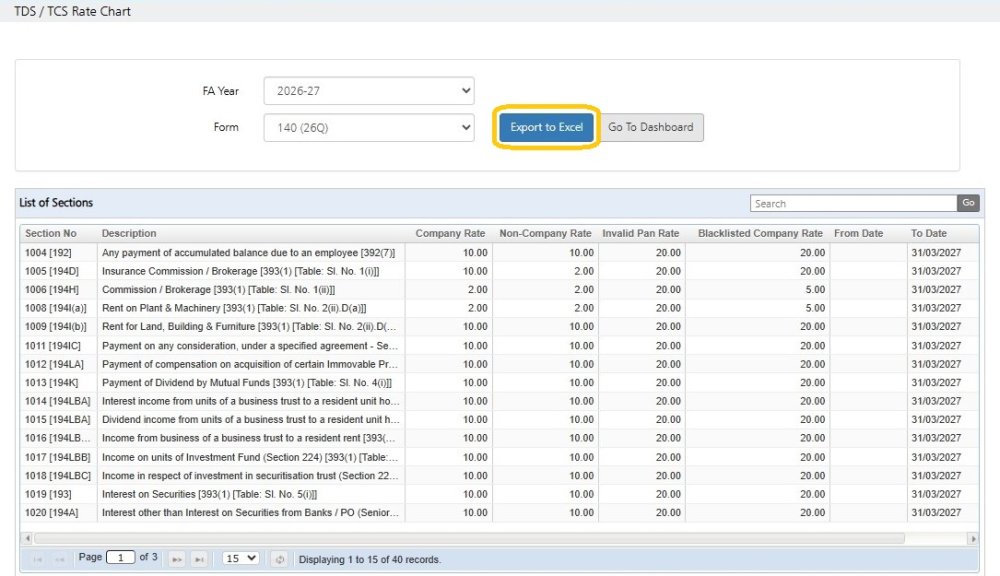The image size is (1000, 576).
Task: Click the horizontal scrollbar thumb of grid
Action: tap(469, 538)
